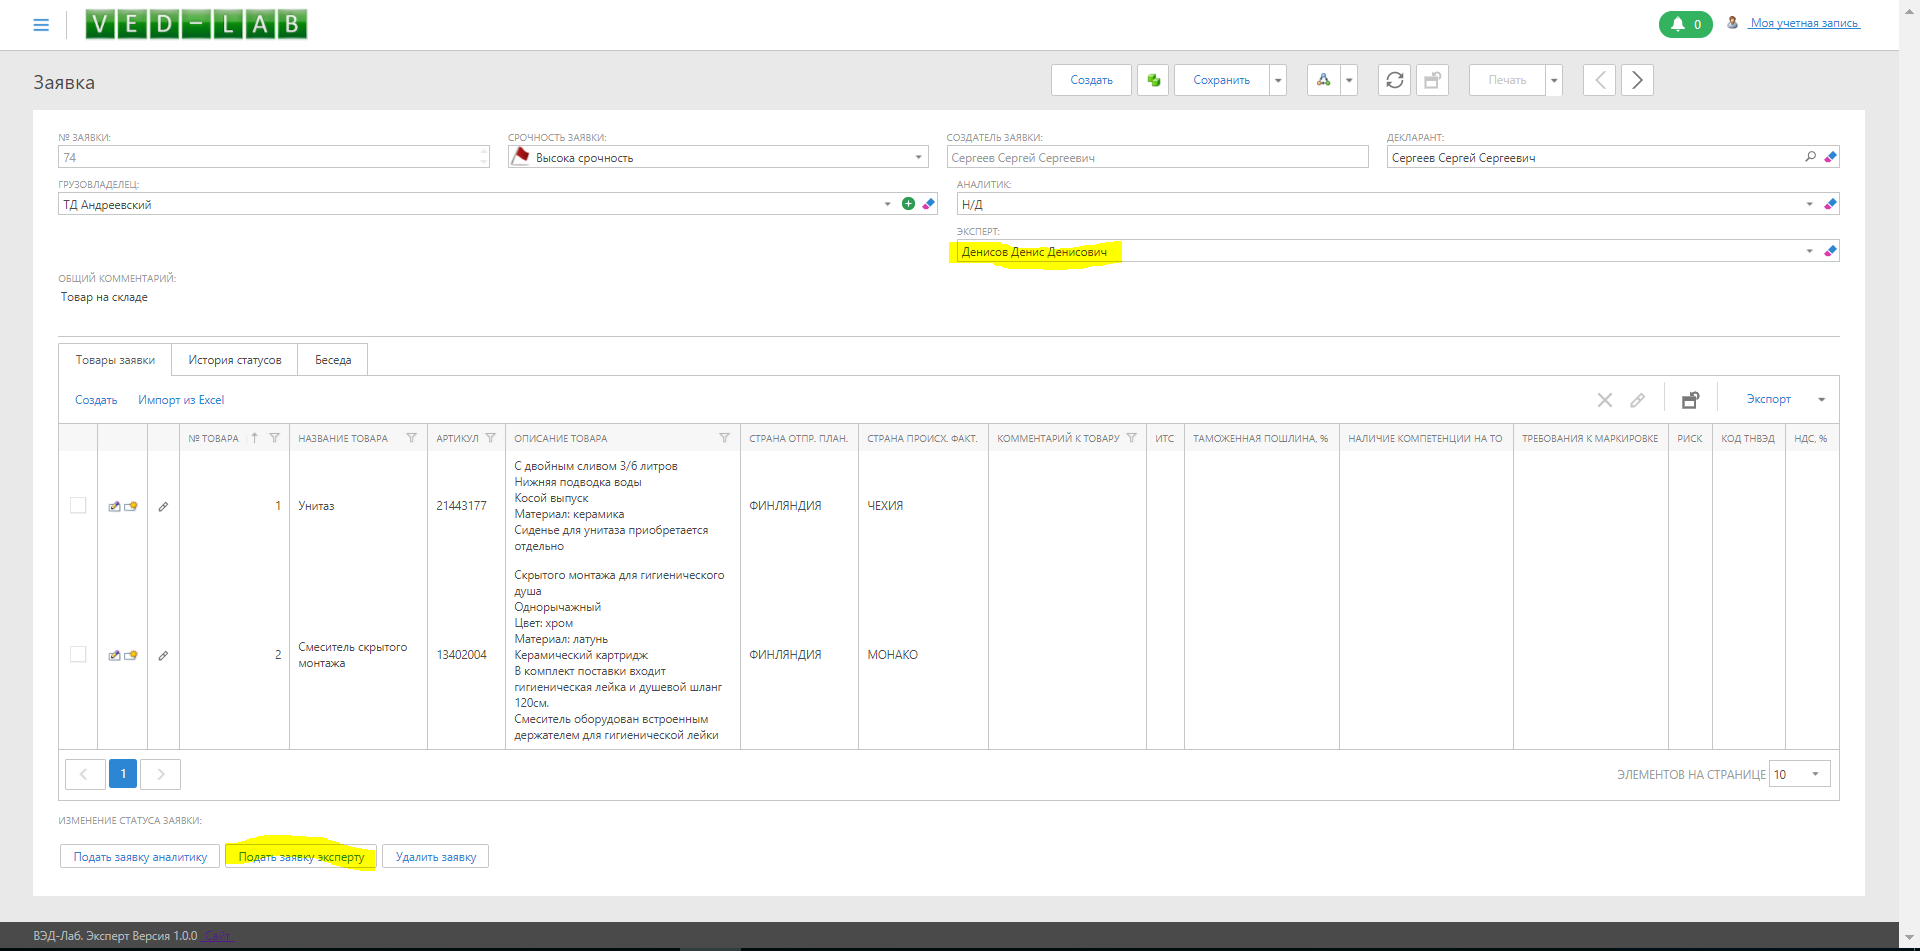Open the hamburger navigation menu
The image size is (1920, 951).
coord(41,25)
